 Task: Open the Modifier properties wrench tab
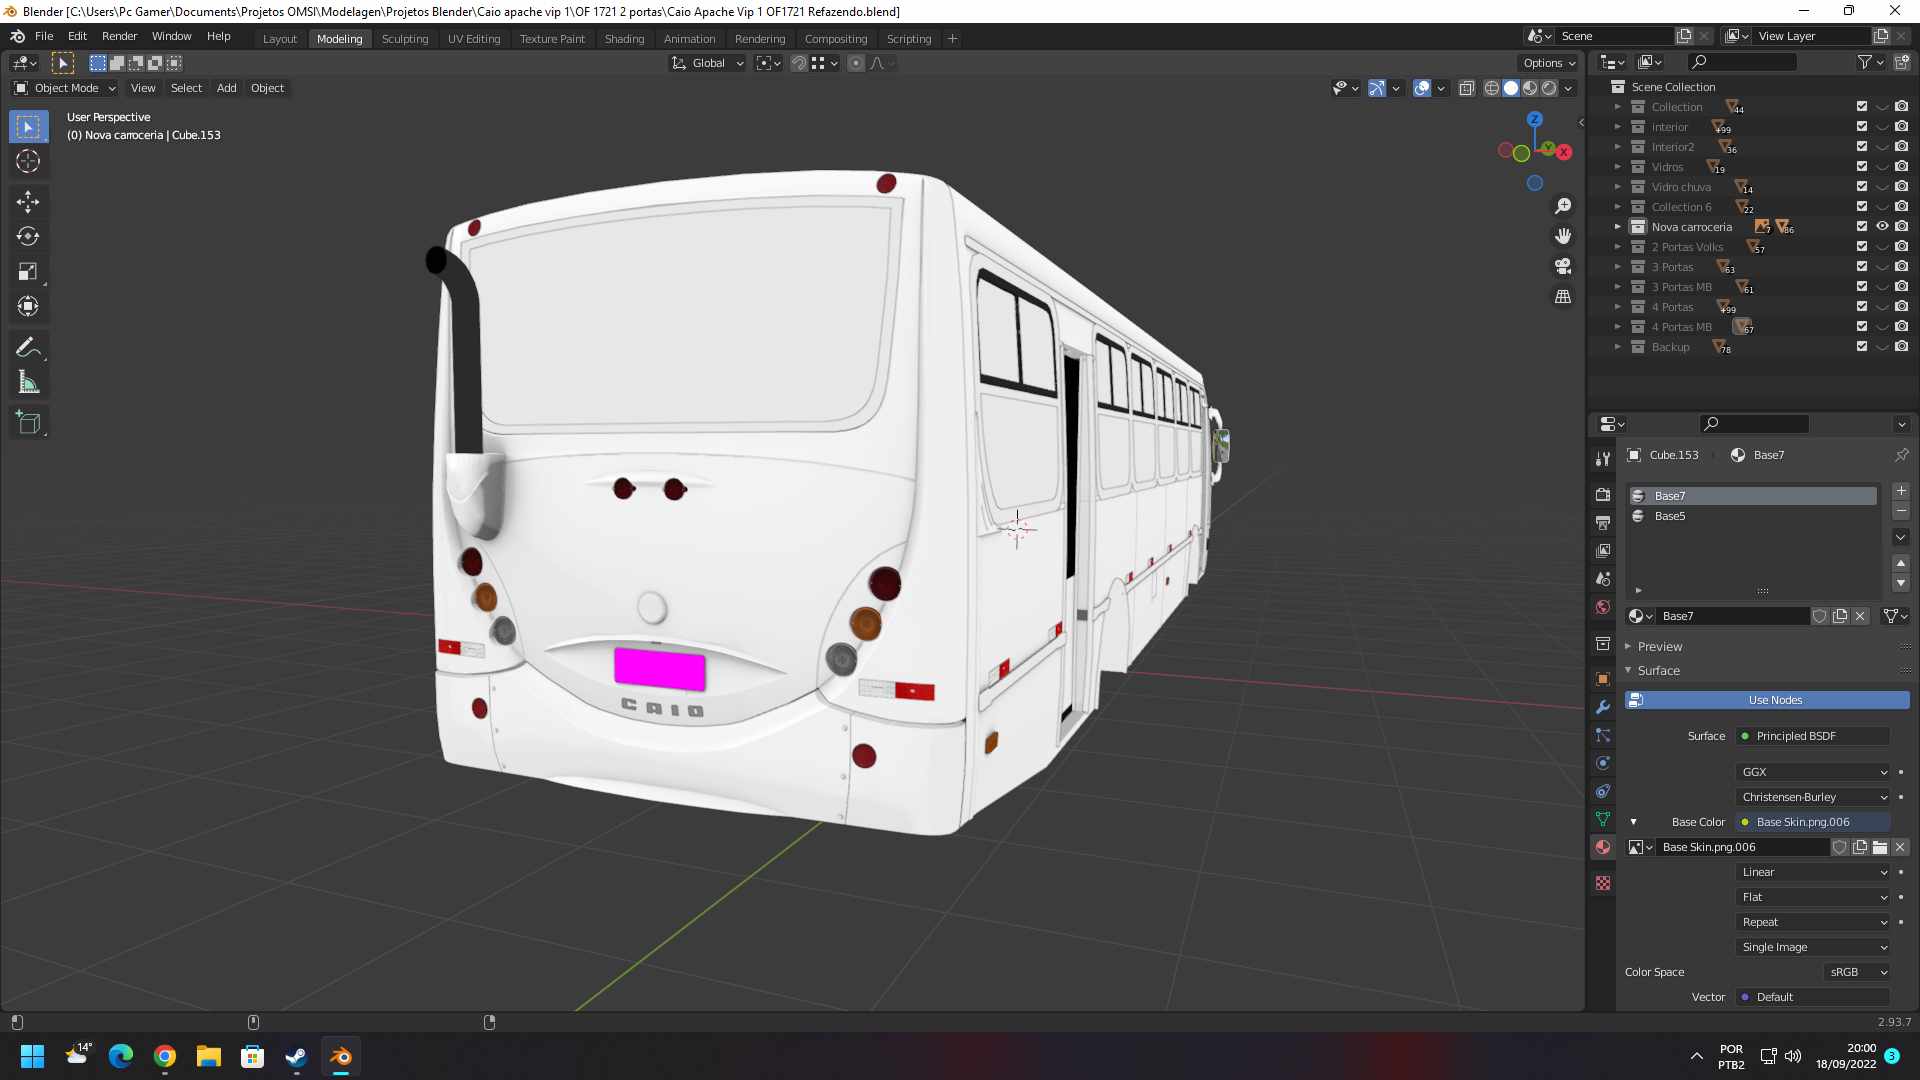click(x=1603, y=707)
